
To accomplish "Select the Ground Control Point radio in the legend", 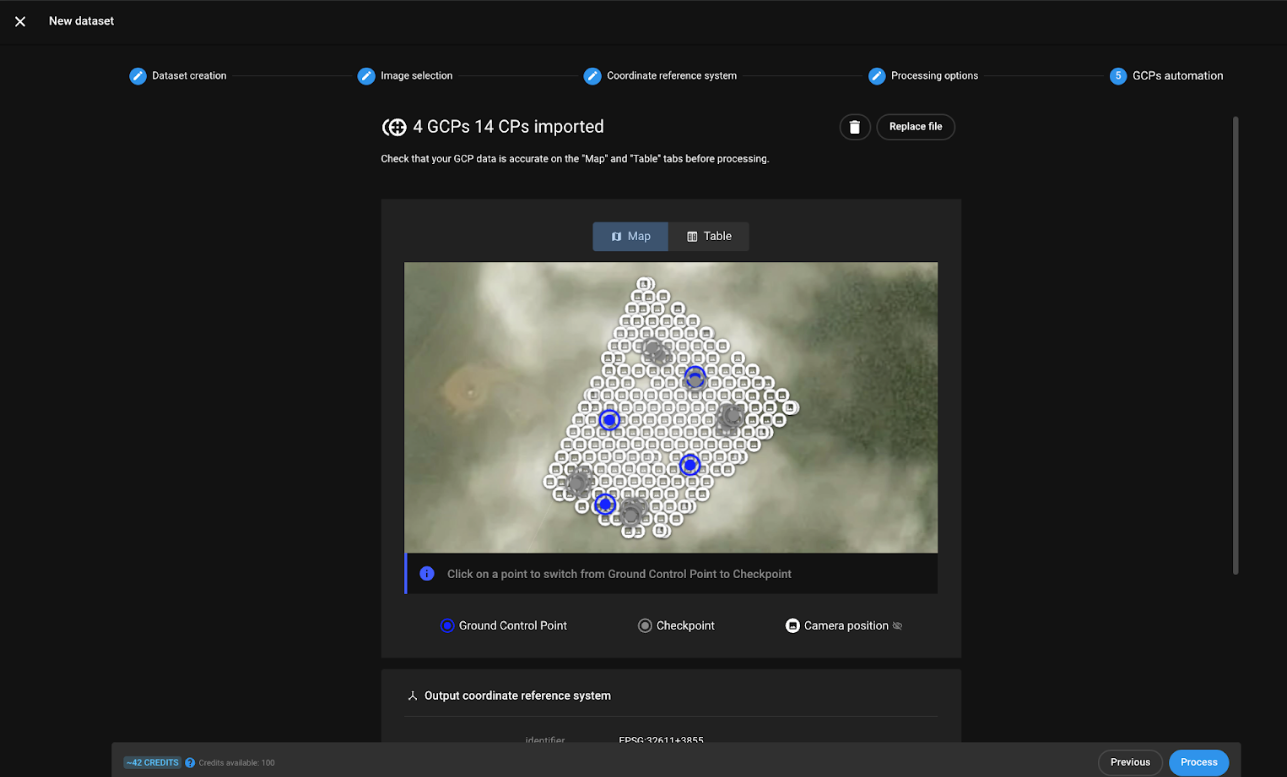I will point(447,625).
